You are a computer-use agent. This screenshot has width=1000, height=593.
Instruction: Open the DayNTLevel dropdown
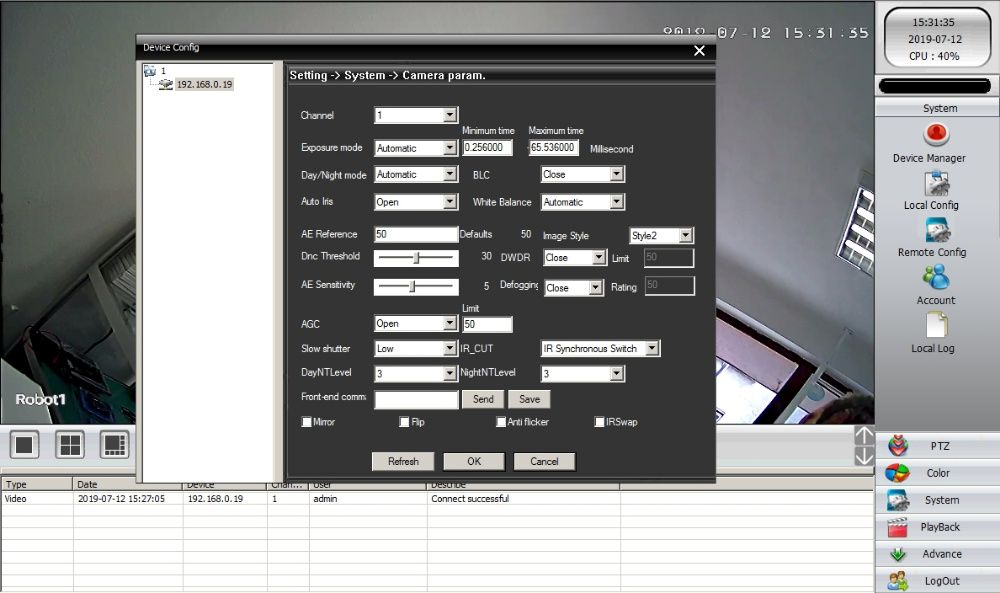[416, 374]
